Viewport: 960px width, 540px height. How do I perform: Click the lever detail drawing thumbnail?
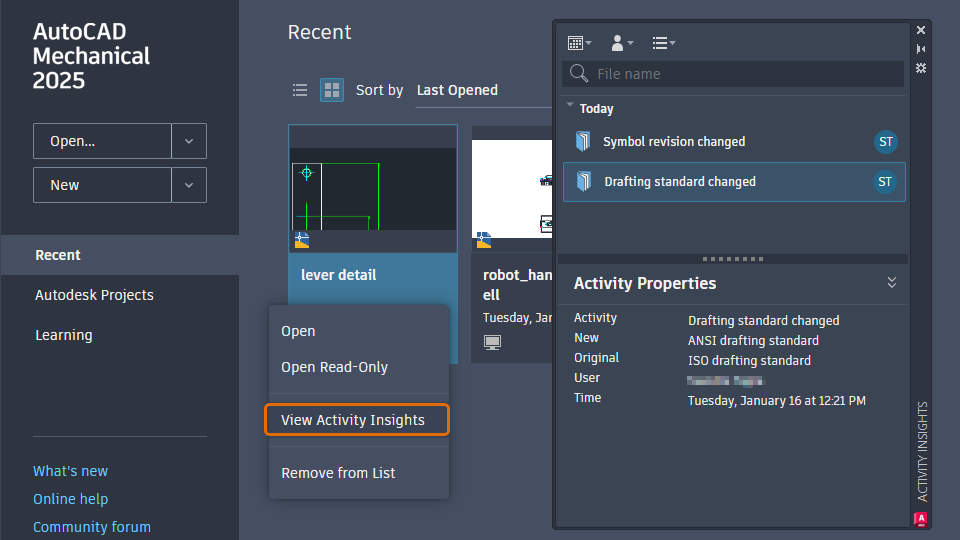click(373, 190)
